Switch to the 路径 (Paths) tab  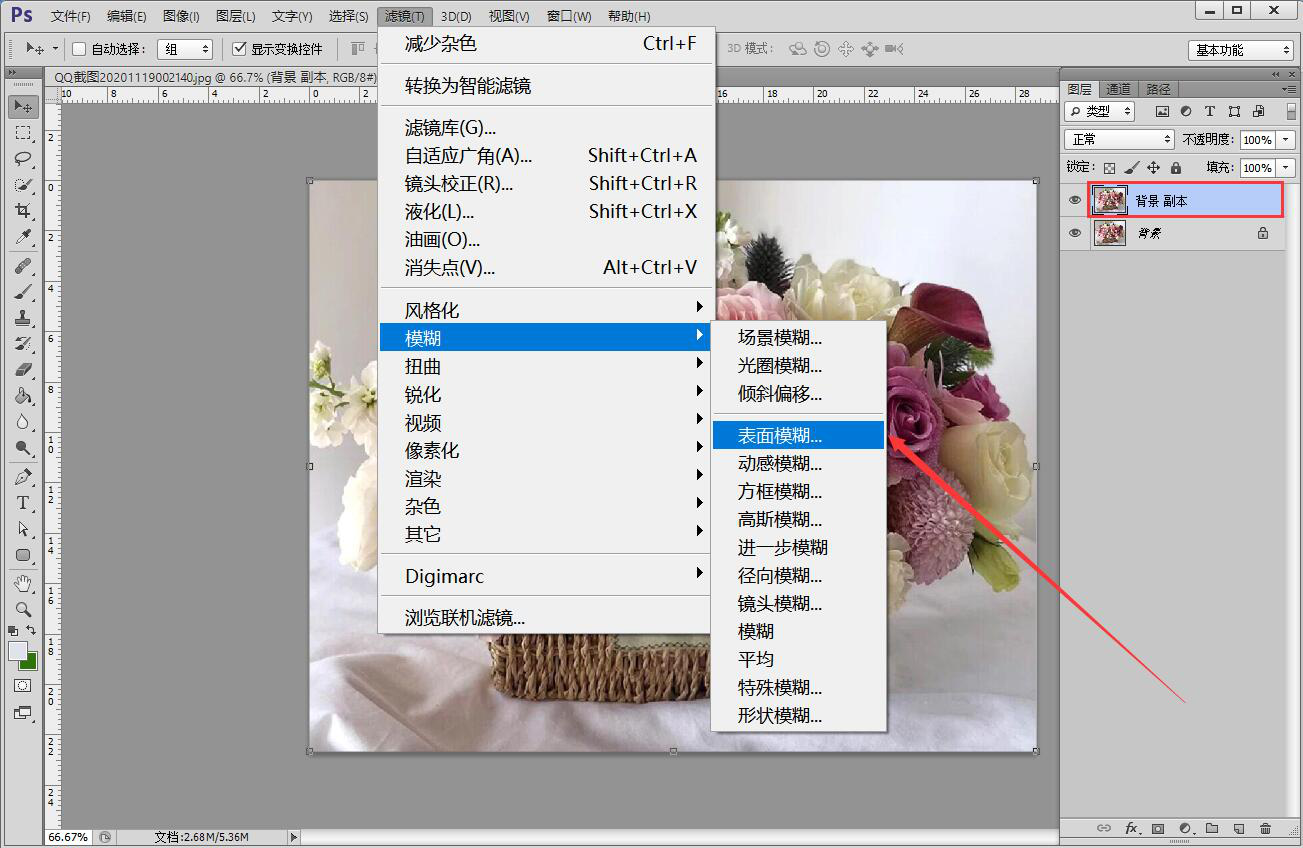point(1158,89)
